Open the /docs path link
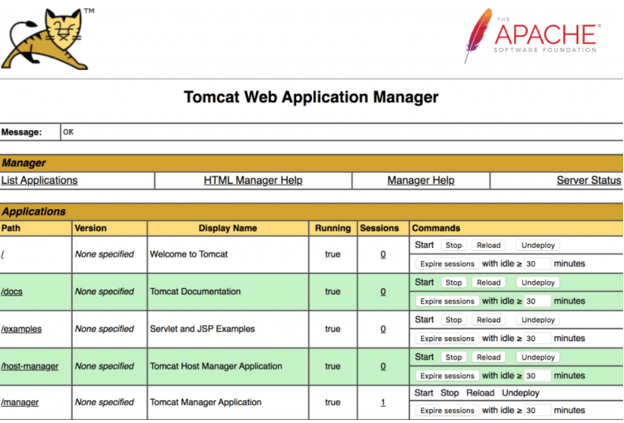This screenshot has height=423, width=624. [12, 292]
